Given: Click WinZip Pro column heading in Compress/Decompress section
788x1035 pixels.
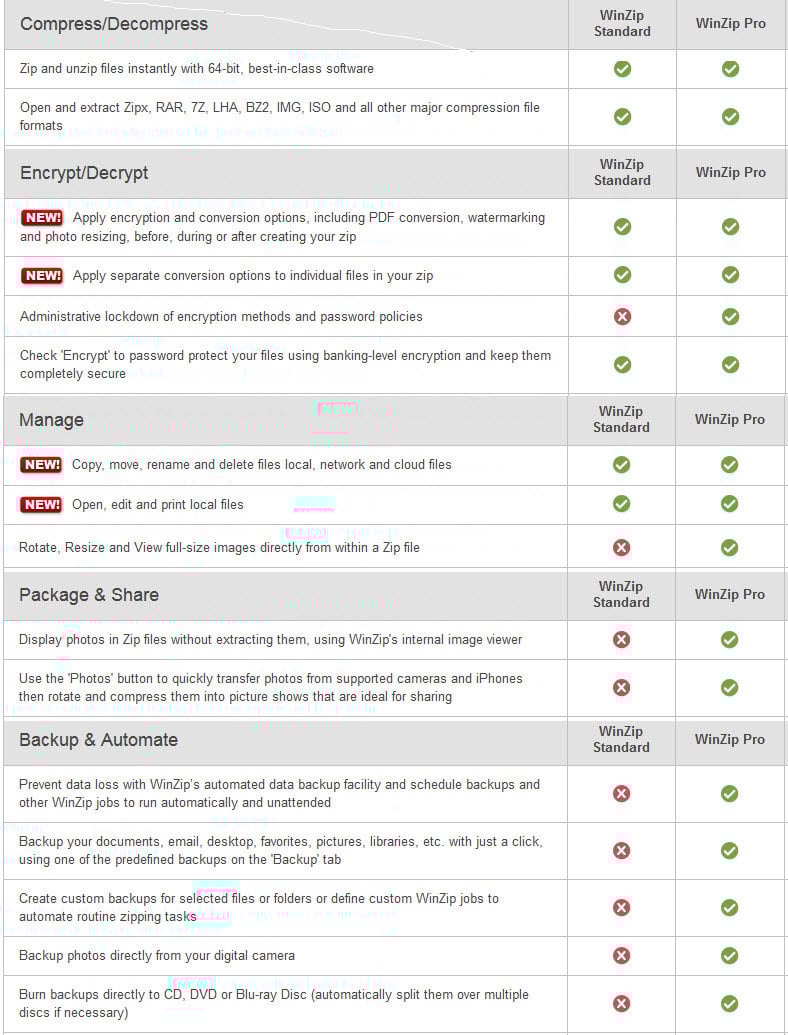Looking at the screenshot, I should tap(731, 23).
